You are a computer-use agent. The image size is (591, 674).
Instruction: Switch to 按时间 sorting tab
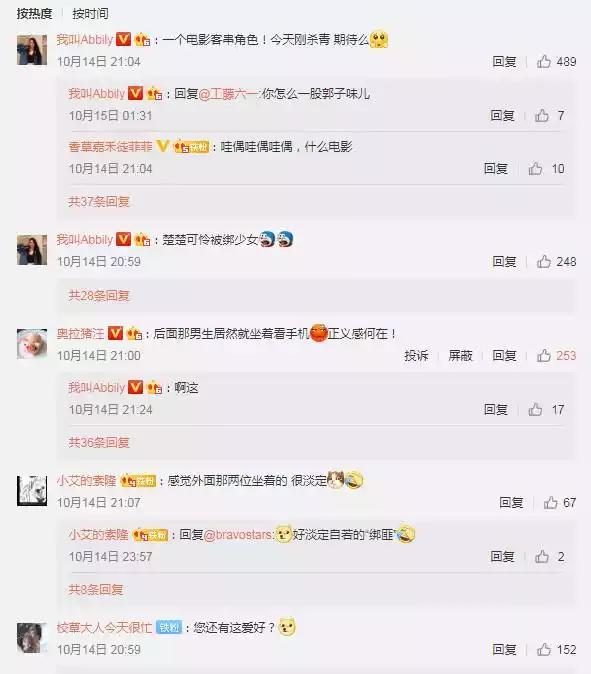(90, 14)
